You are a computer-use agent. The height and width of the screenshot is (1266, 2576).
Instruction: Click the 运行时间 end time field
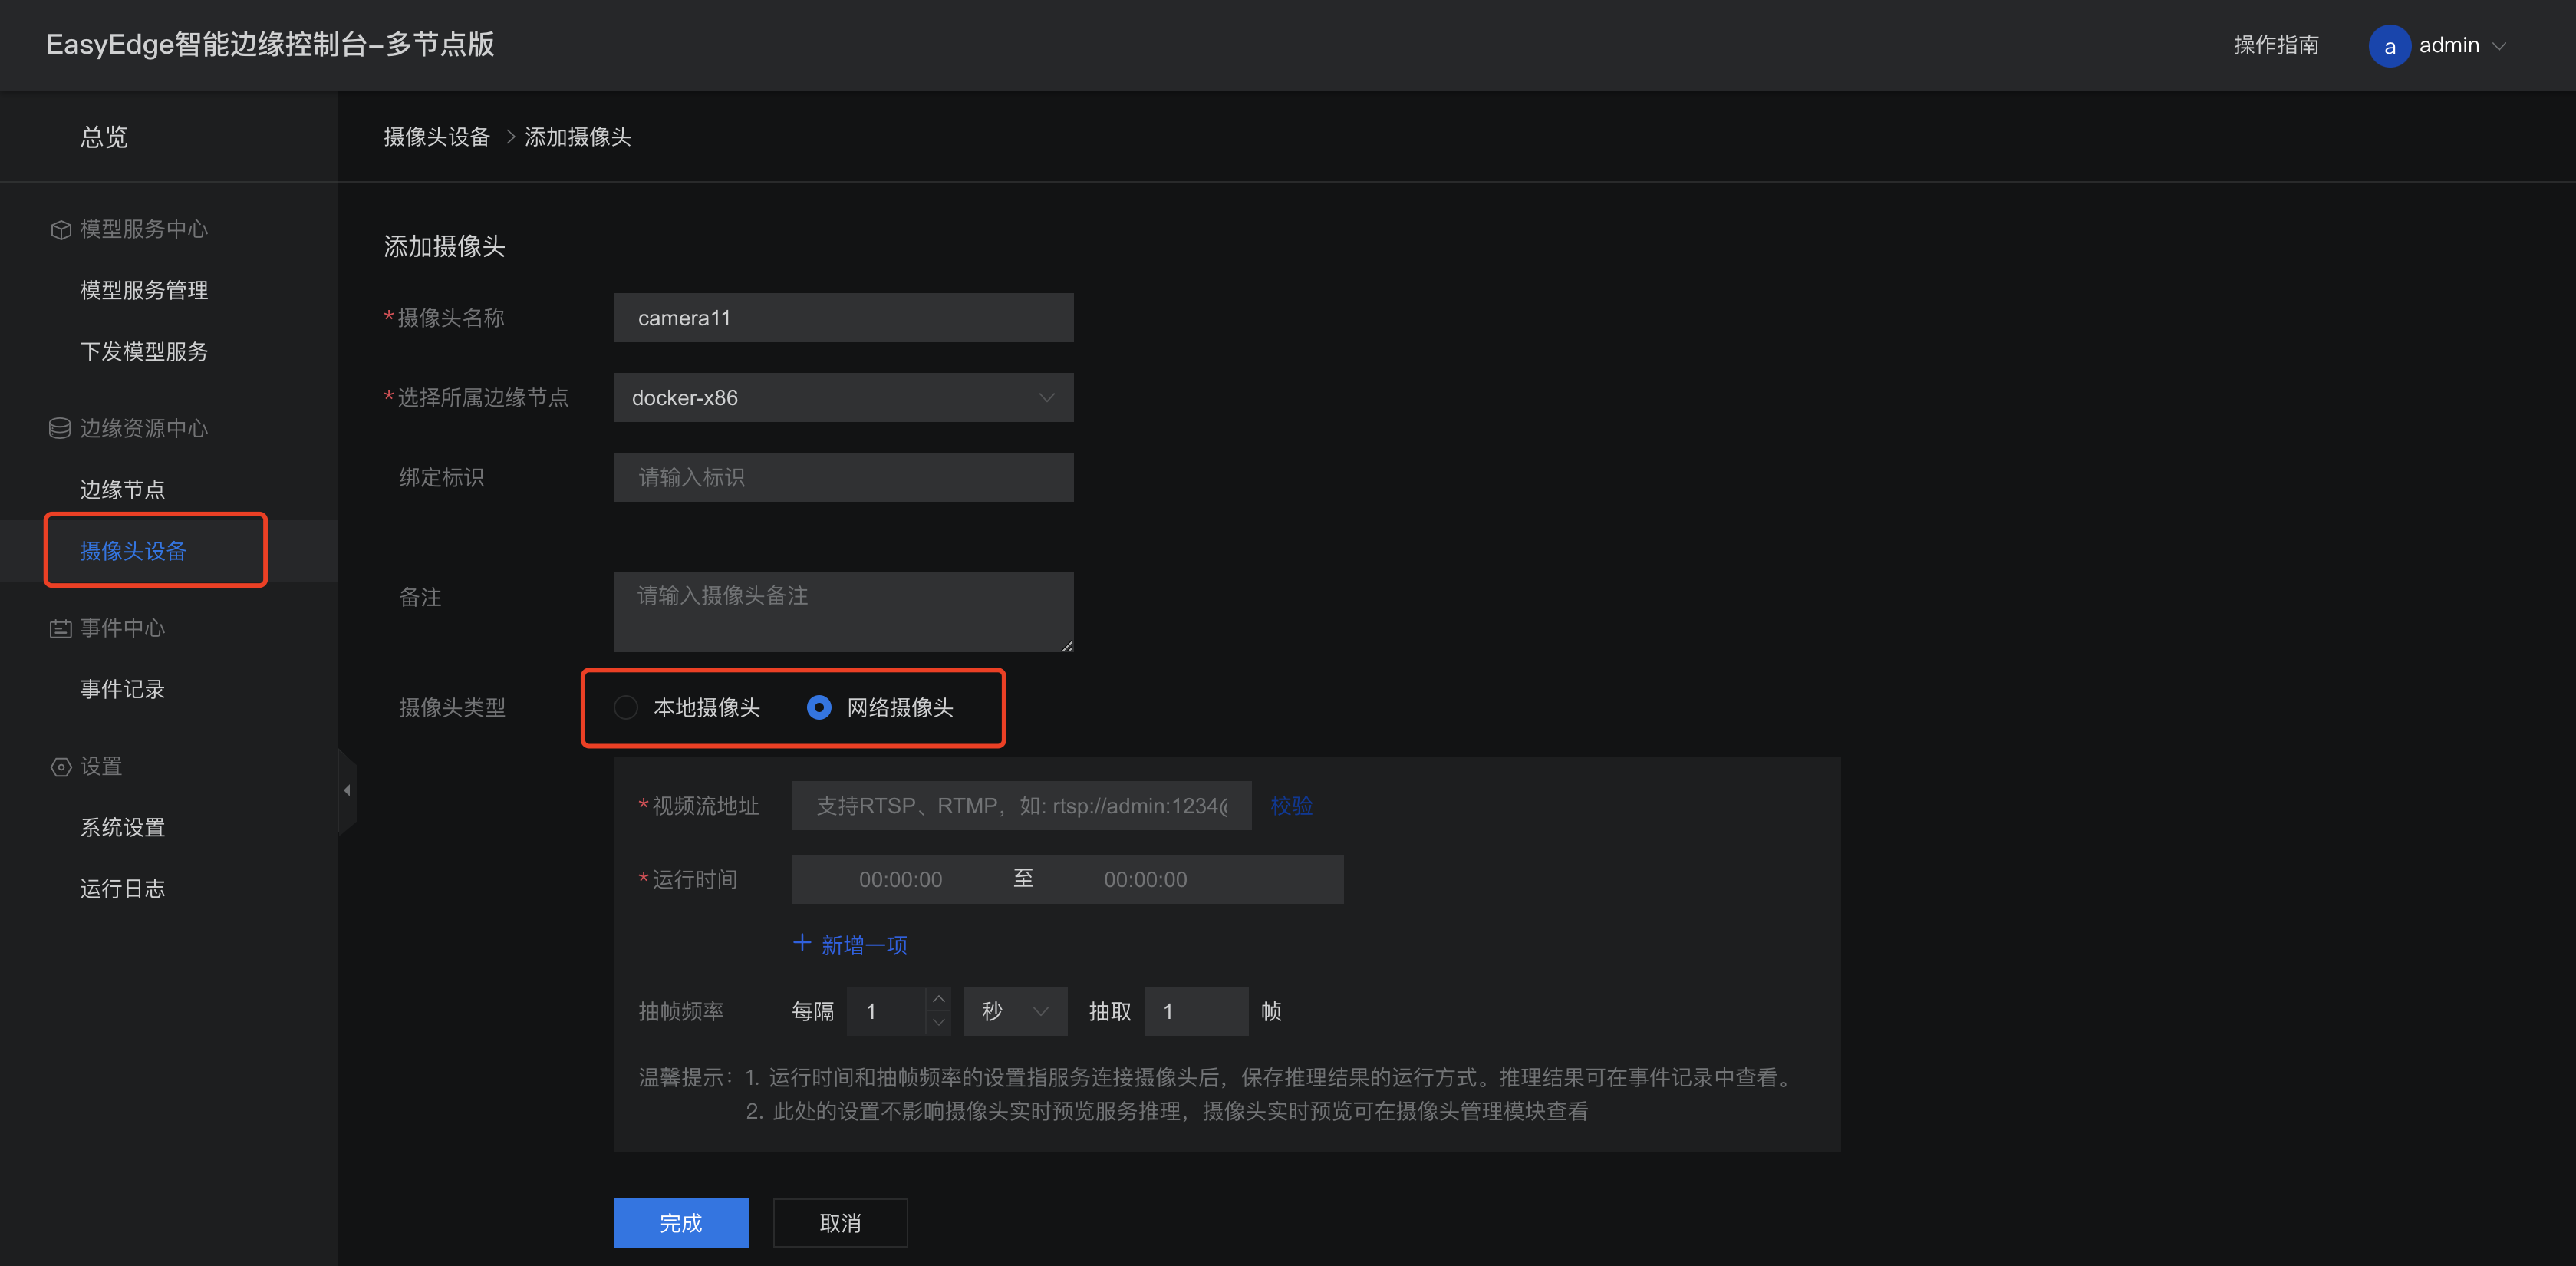pyautogui.click(x=1146, y=880)
